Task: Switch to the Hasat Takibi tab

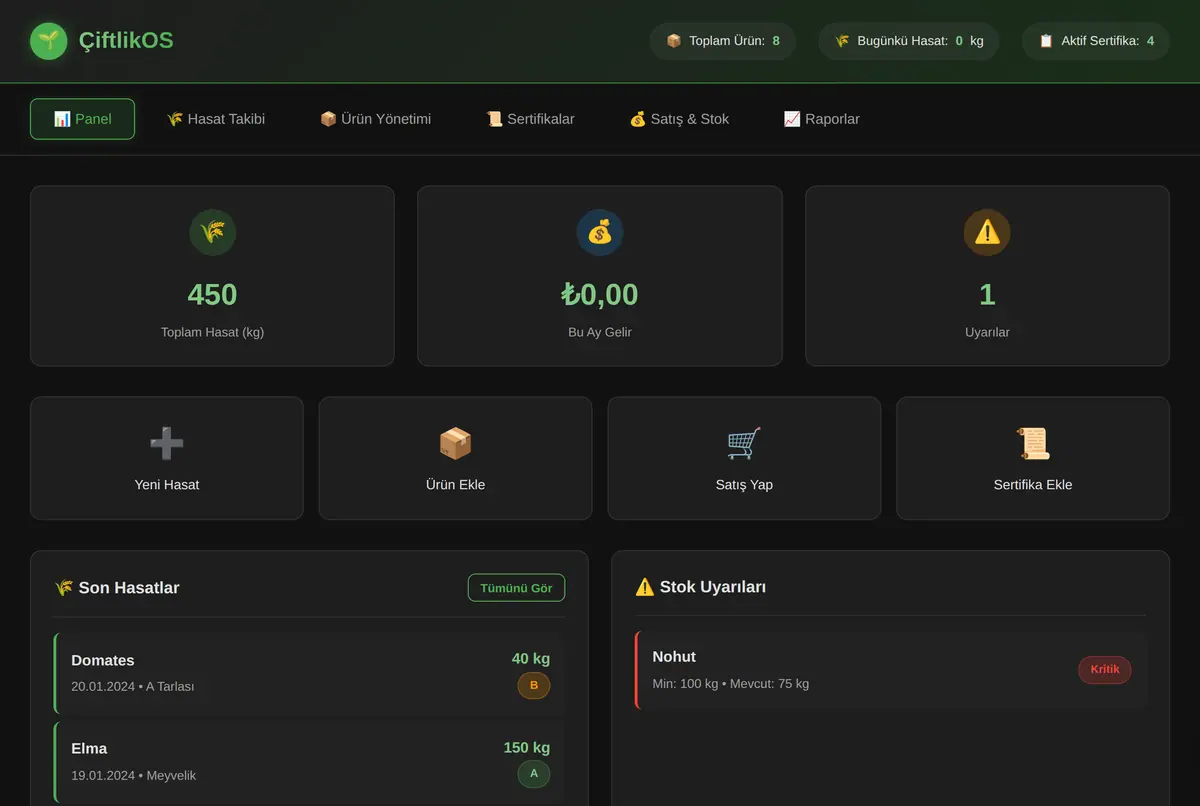Action: 216,119
